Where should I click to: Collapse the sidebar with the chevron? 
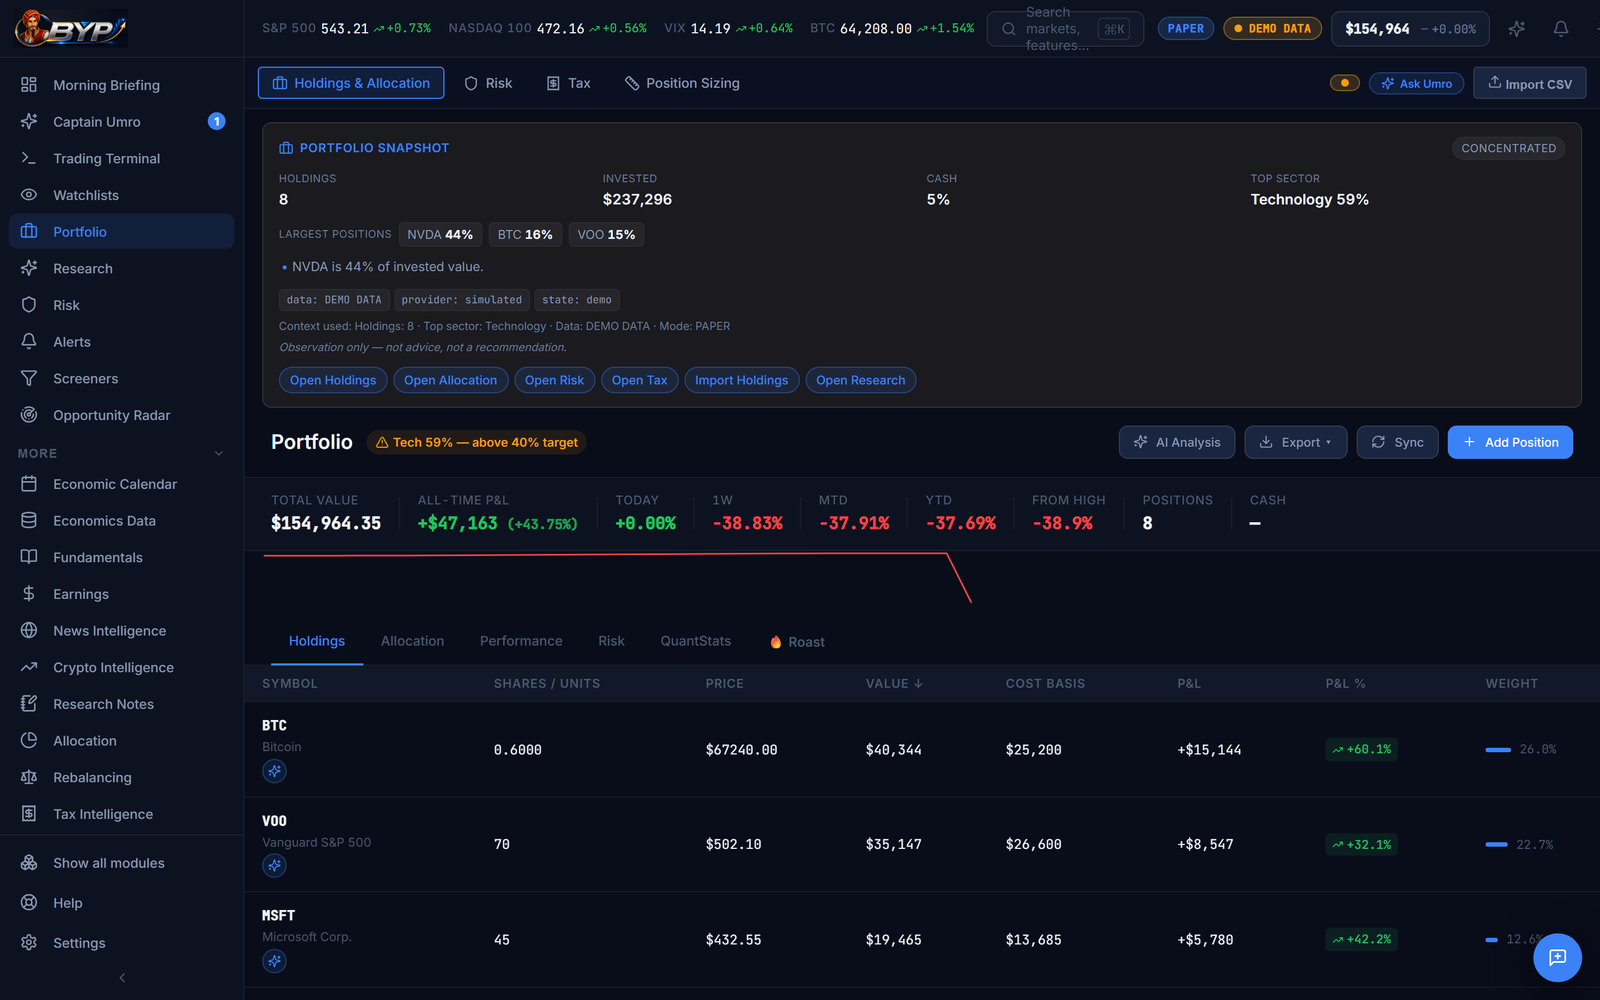tap(122, 978)
